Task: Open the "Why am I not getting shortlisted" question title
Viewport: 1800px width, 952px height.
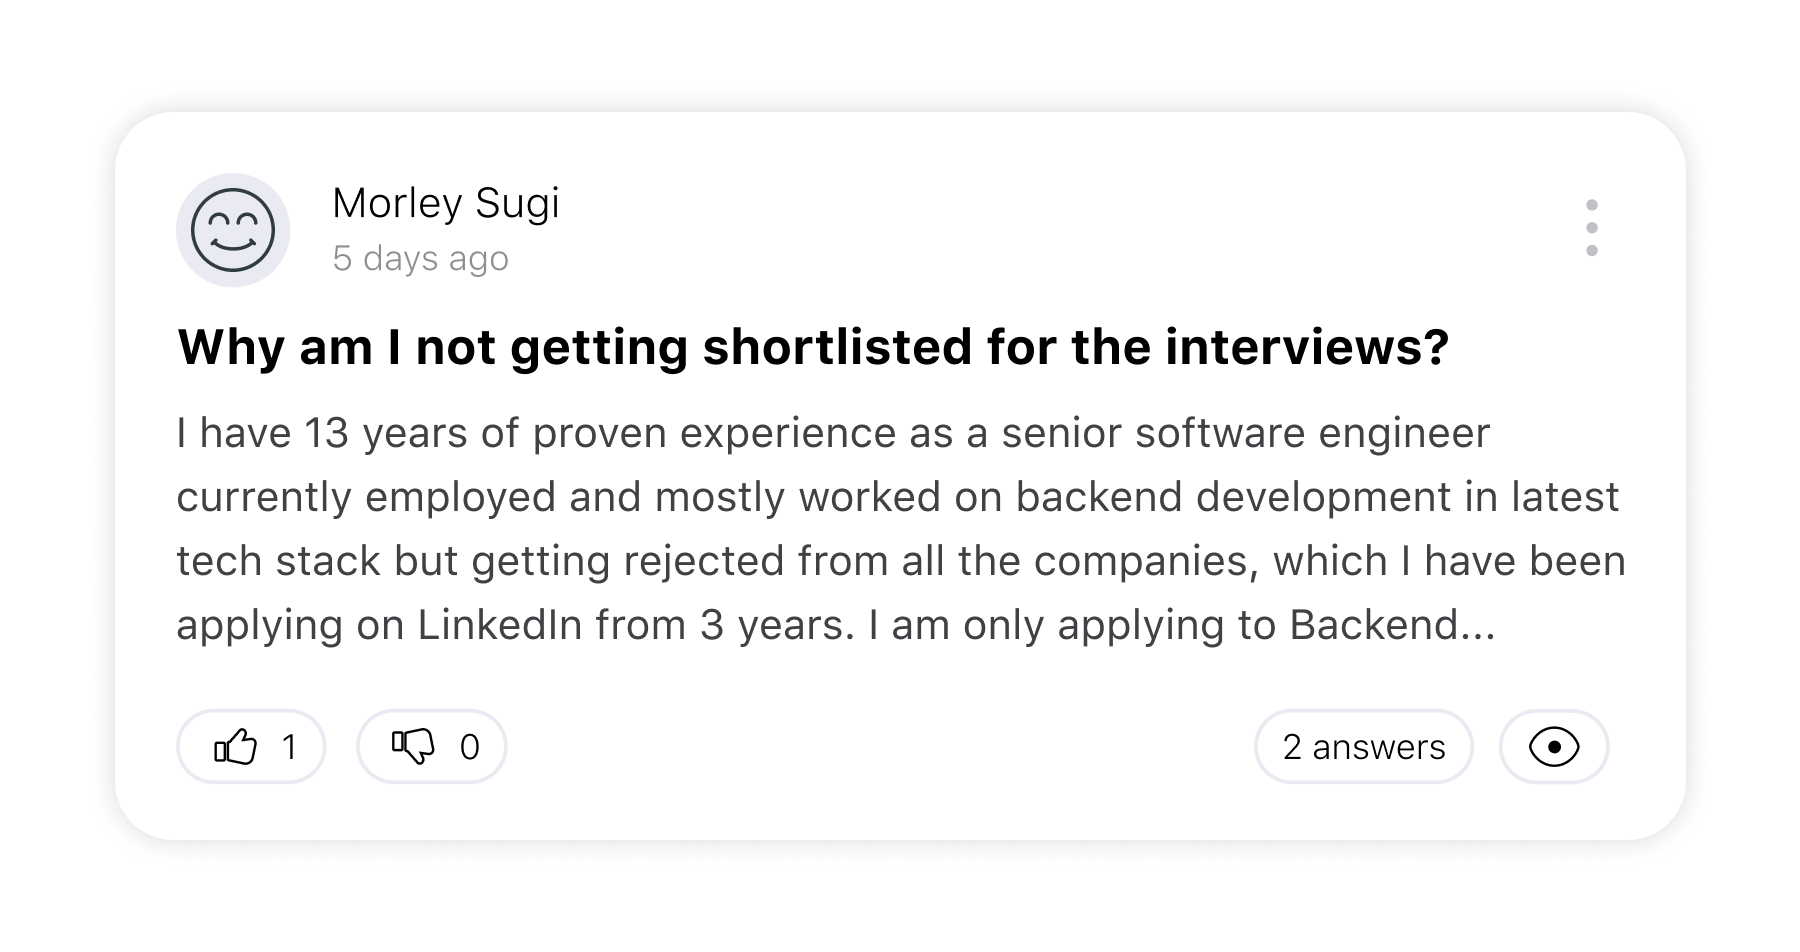Action: click(x=812, y=347)
